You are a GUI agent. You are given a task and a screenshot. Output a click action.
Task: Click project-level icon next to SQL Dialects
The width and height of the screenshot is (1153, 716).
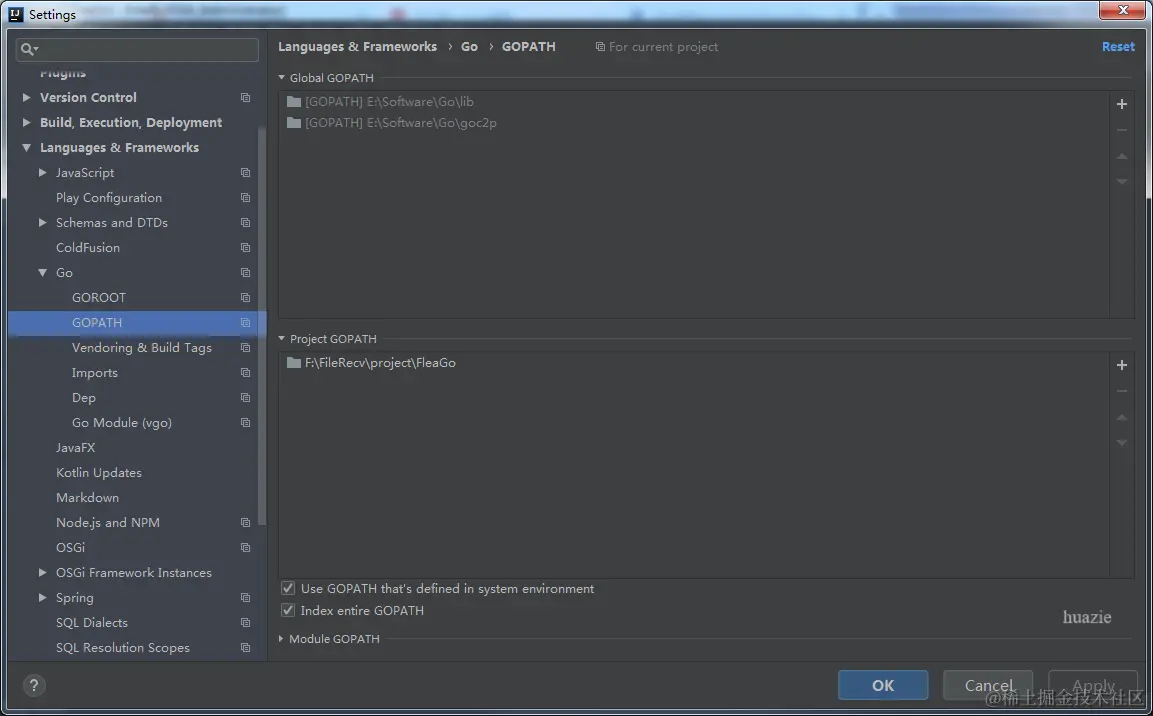(246, 623)
